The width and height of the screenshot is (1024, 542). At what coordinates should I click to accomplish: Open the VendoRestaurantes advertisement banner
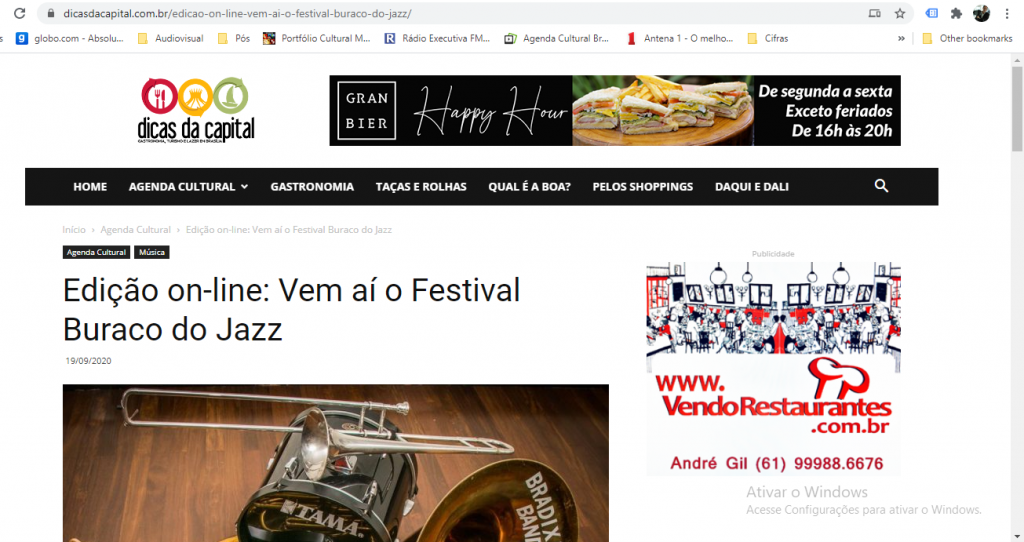(x=773, y=369)
